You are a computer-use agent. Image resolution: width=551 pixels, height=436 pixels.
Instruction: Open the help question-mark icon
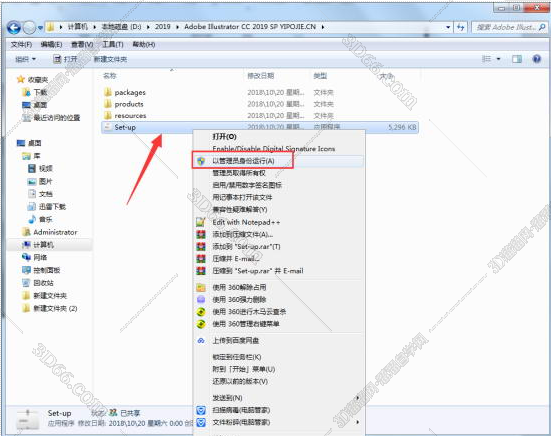(x=537, y=59)
